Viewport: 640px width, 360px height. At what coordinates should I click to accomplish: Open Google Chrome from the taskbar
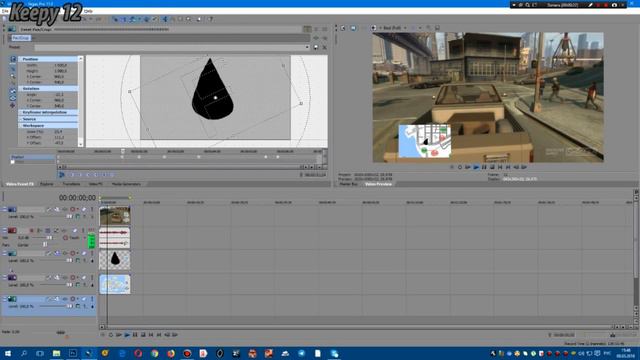(154, 353)
